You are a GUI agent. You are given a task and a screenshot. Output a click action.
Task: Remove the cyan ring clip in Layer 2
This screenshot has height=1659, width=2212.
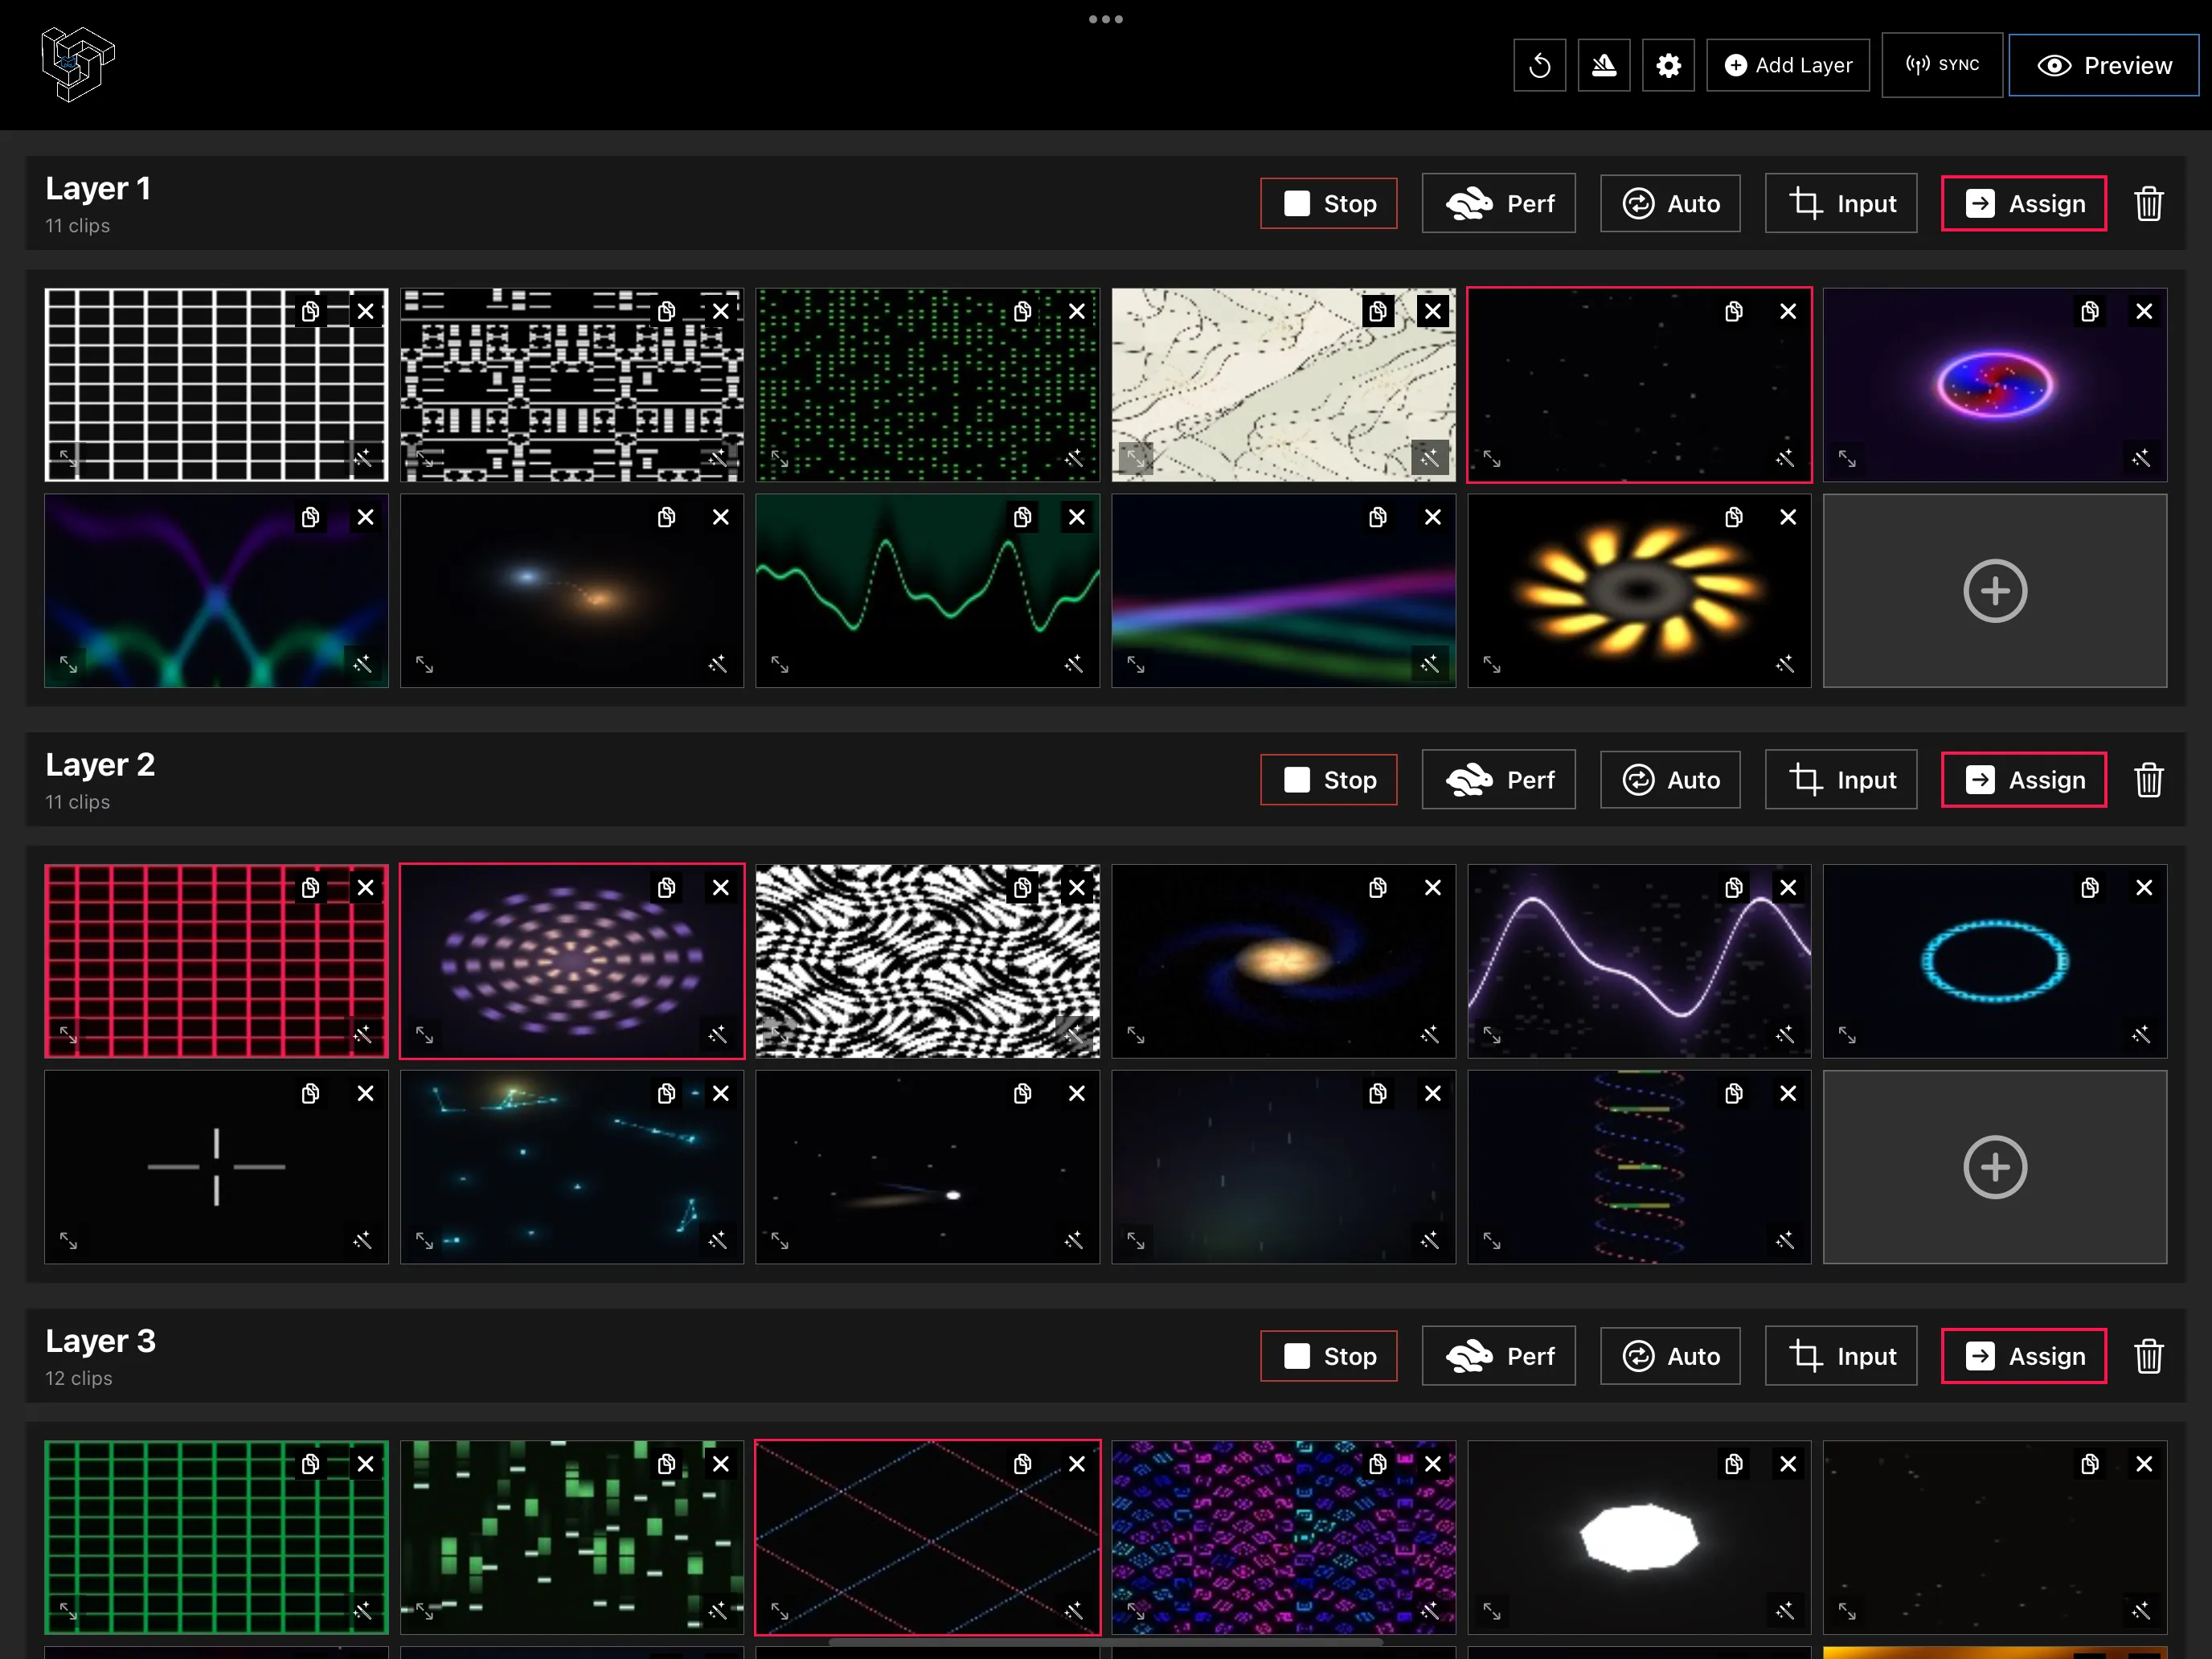click(2144, 888)
